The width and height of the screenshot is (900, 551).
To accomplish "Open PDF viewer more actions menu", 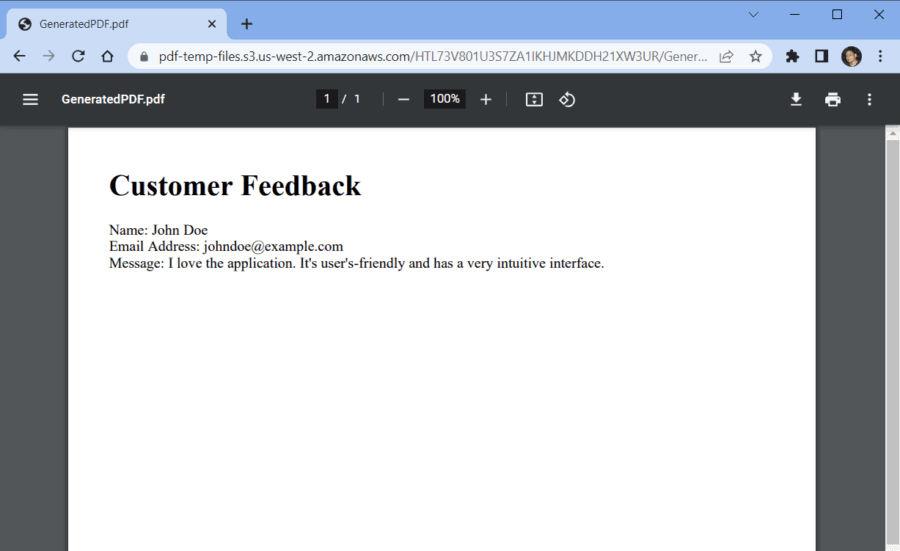I will click(x=869, y=99).
